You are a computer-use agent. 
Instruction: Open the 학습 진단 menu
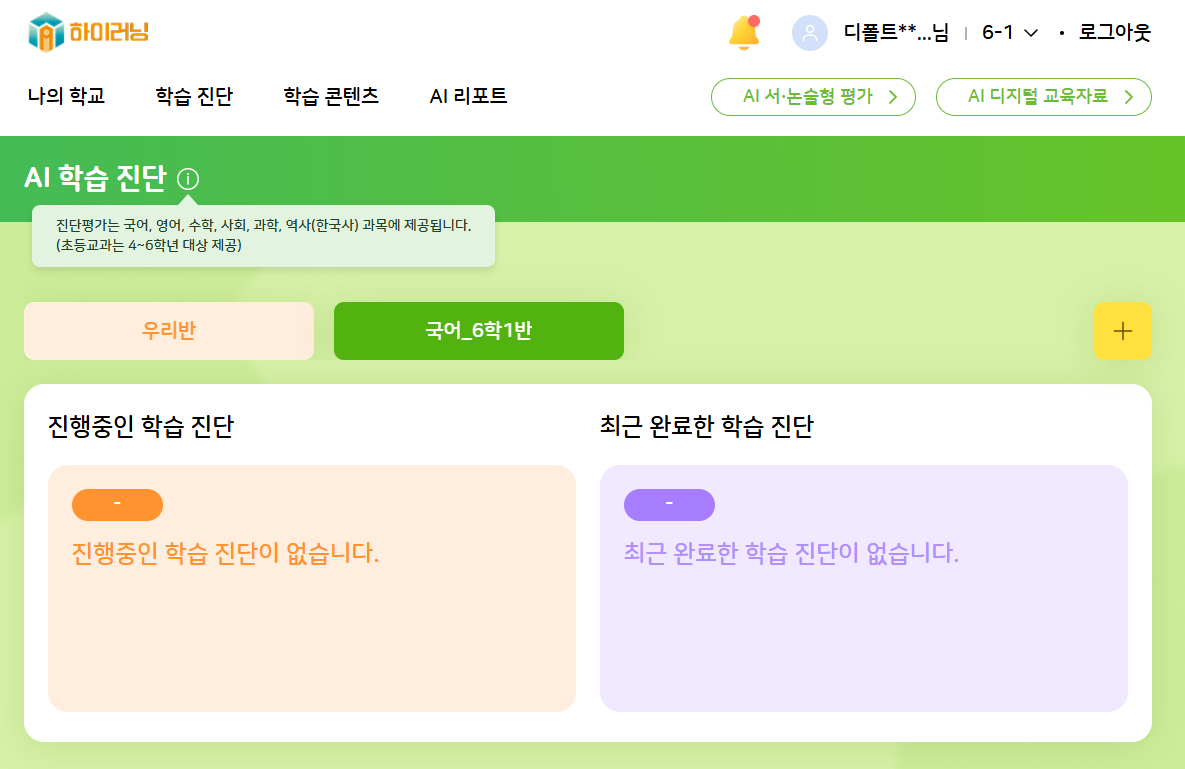194,97
